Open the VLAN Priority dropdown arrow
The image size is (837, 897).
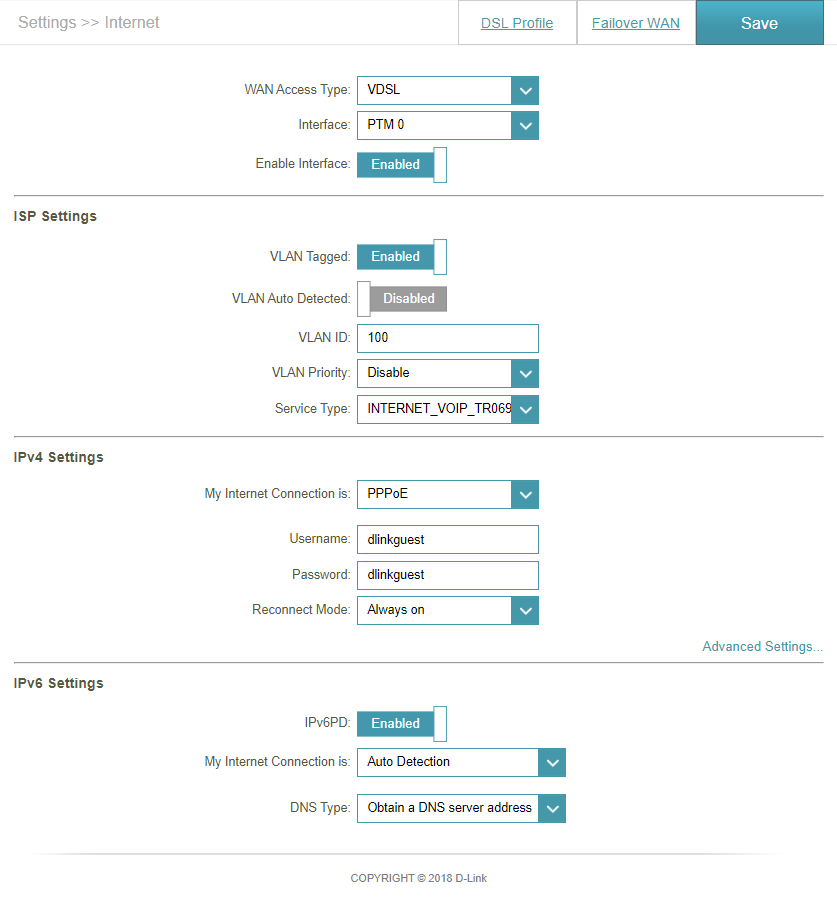point(525,374)
